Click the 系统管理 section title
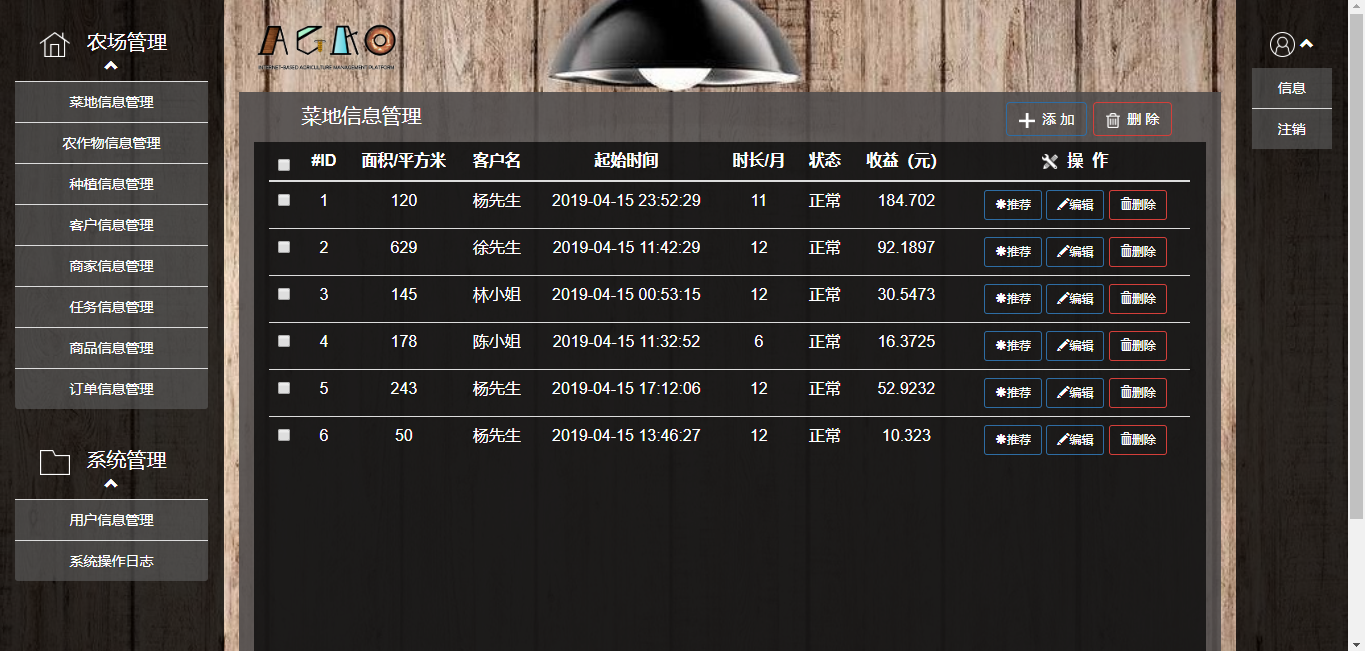 (x=126, y=460)
